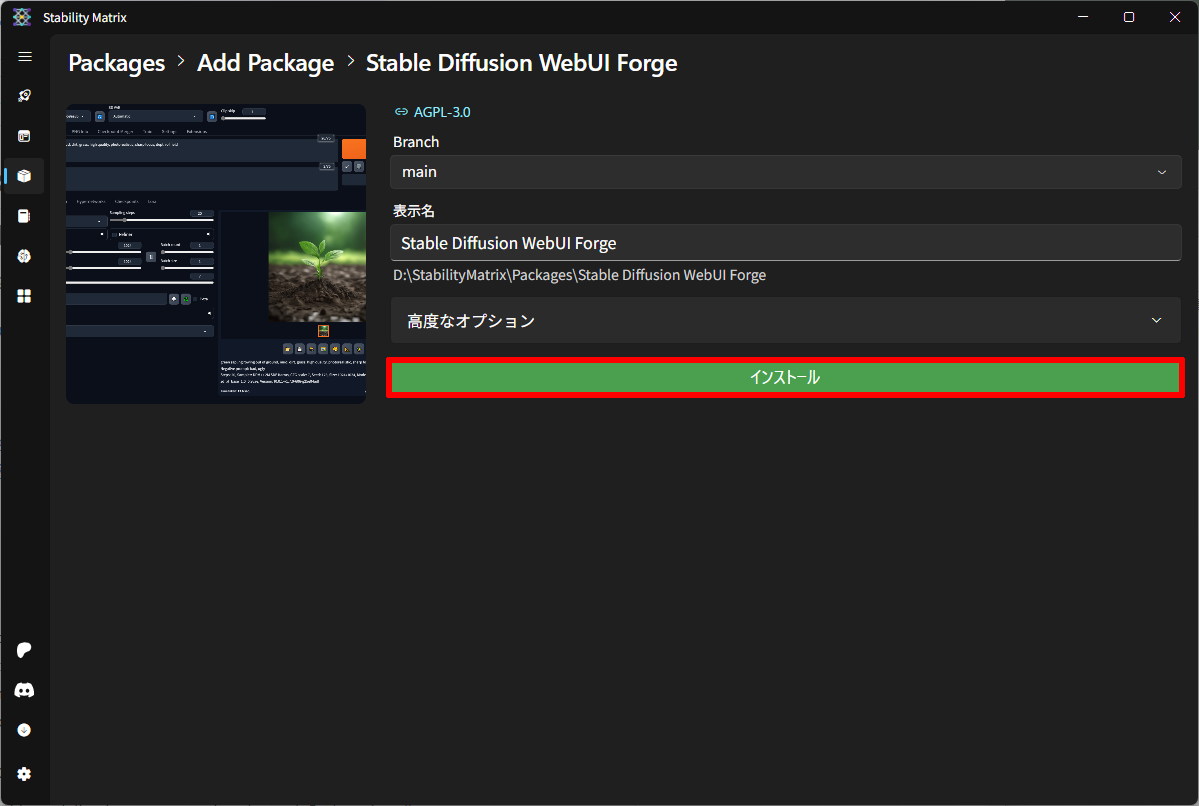Open the Checkpoint Manager notebook icon
The image size is (1199, 806).
click(25, 216)
